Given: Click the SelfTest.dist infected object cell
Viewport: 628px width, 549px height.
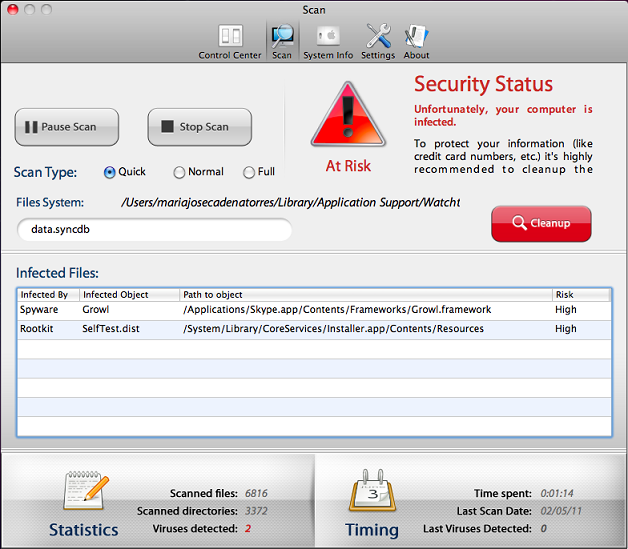Looking at the screenshot, I should 111,329.
